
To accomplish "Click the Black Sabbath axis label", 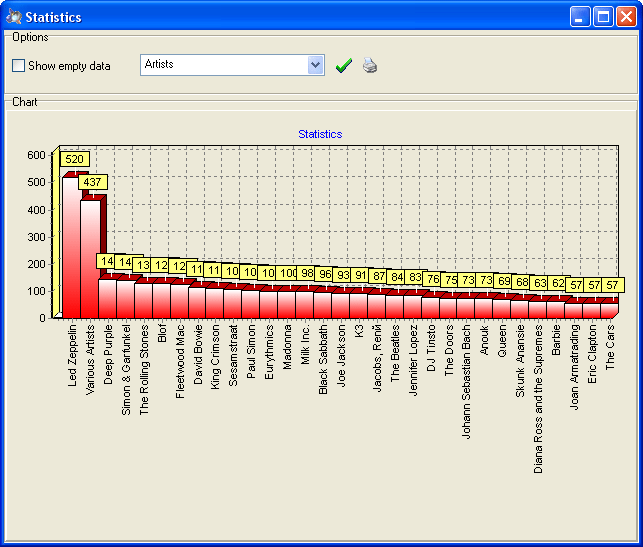I will [324, 360].
